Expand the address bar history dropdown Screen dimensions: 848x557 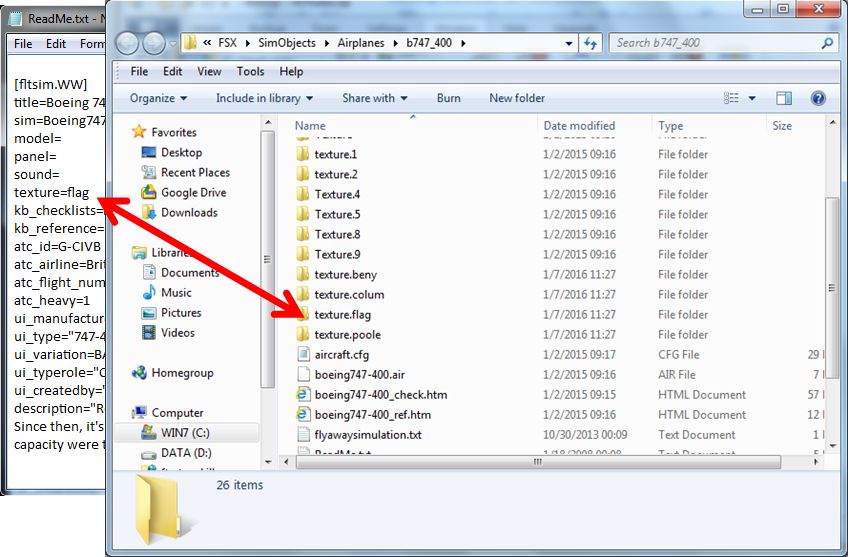pyautogui.click(x=568, y=43)
